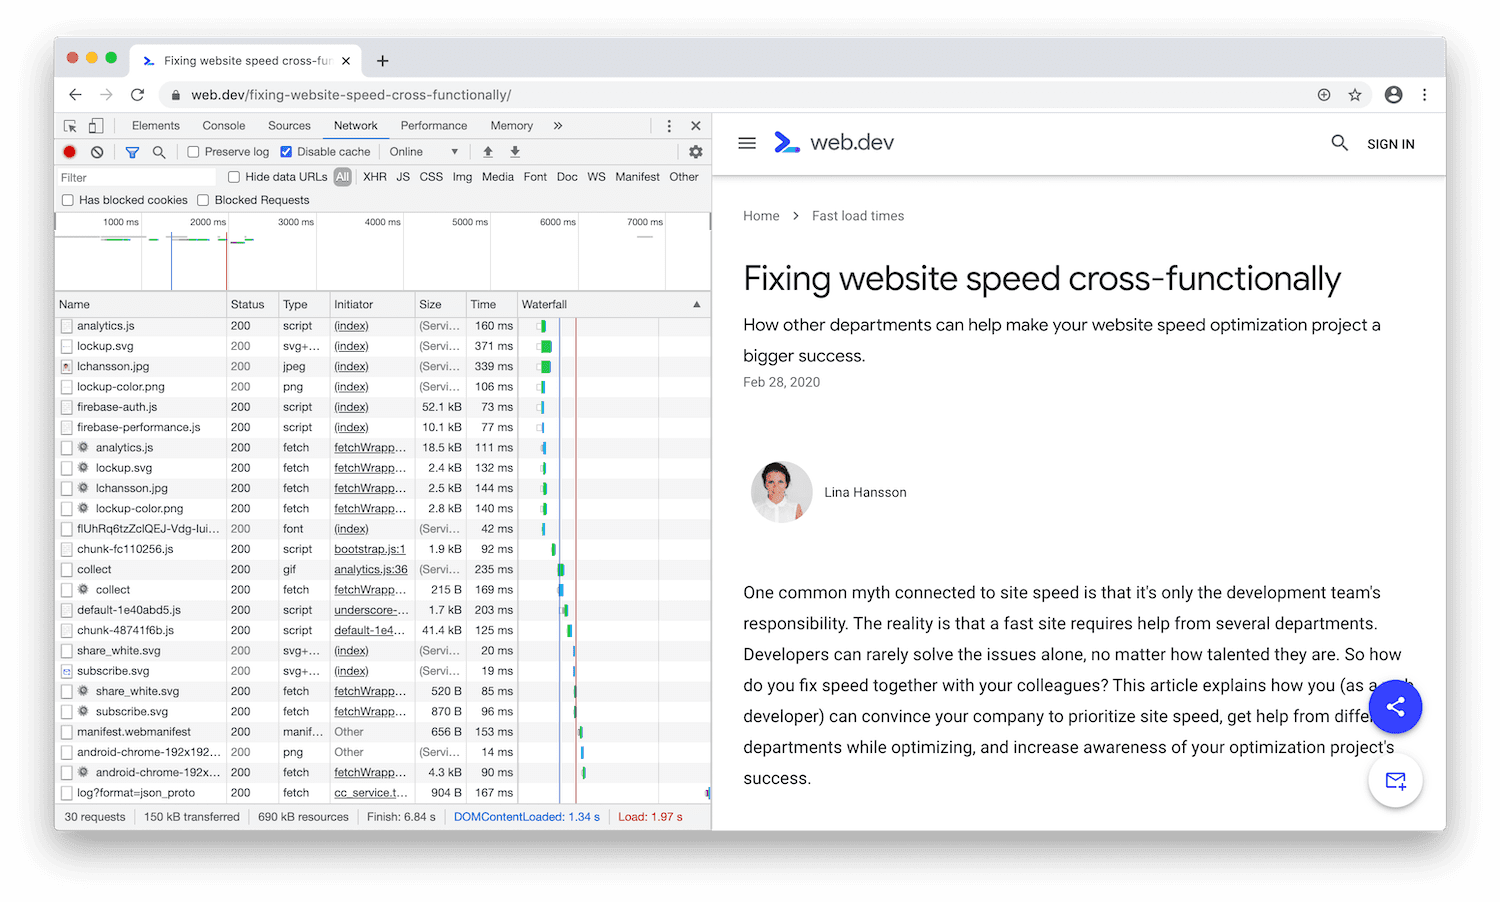
Task: Sort by the Waterfall column header
Action: [x=543, y=304]
